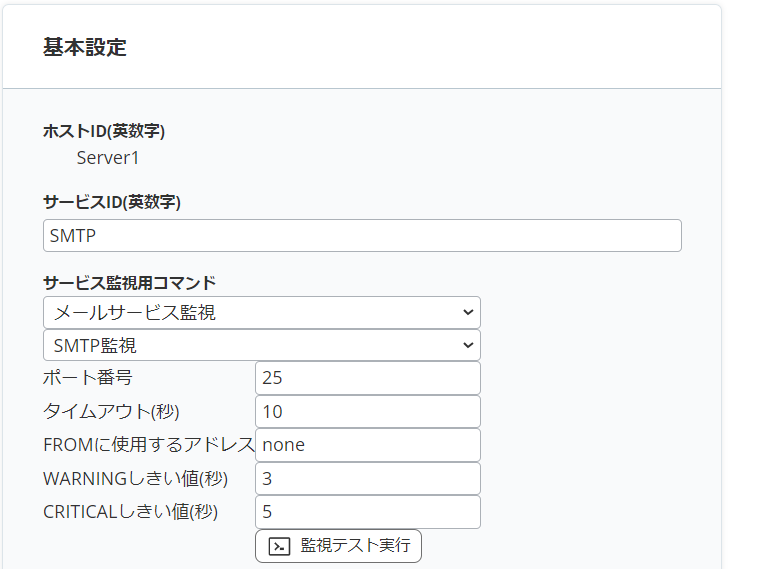The image size is (762, 569).
Task: Select the タイムアウト field showing 10
Action: pyautogui.click(x=367, y=411)
